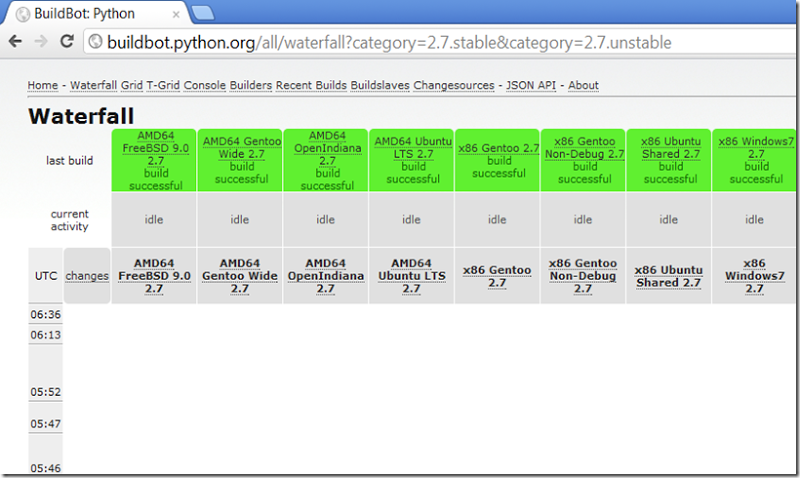
Task: Click the browser Back arrow
Action: [x=15, y=41]
